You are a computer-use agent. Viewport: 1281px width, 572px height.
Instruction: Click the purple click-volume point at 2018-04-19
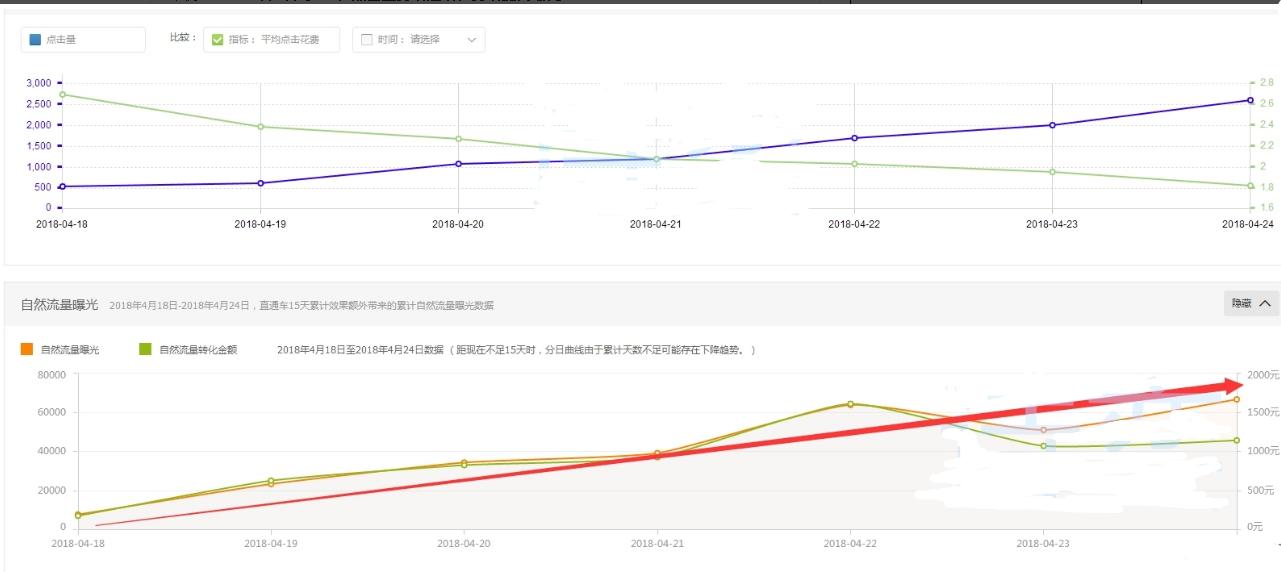click(260, 183)
